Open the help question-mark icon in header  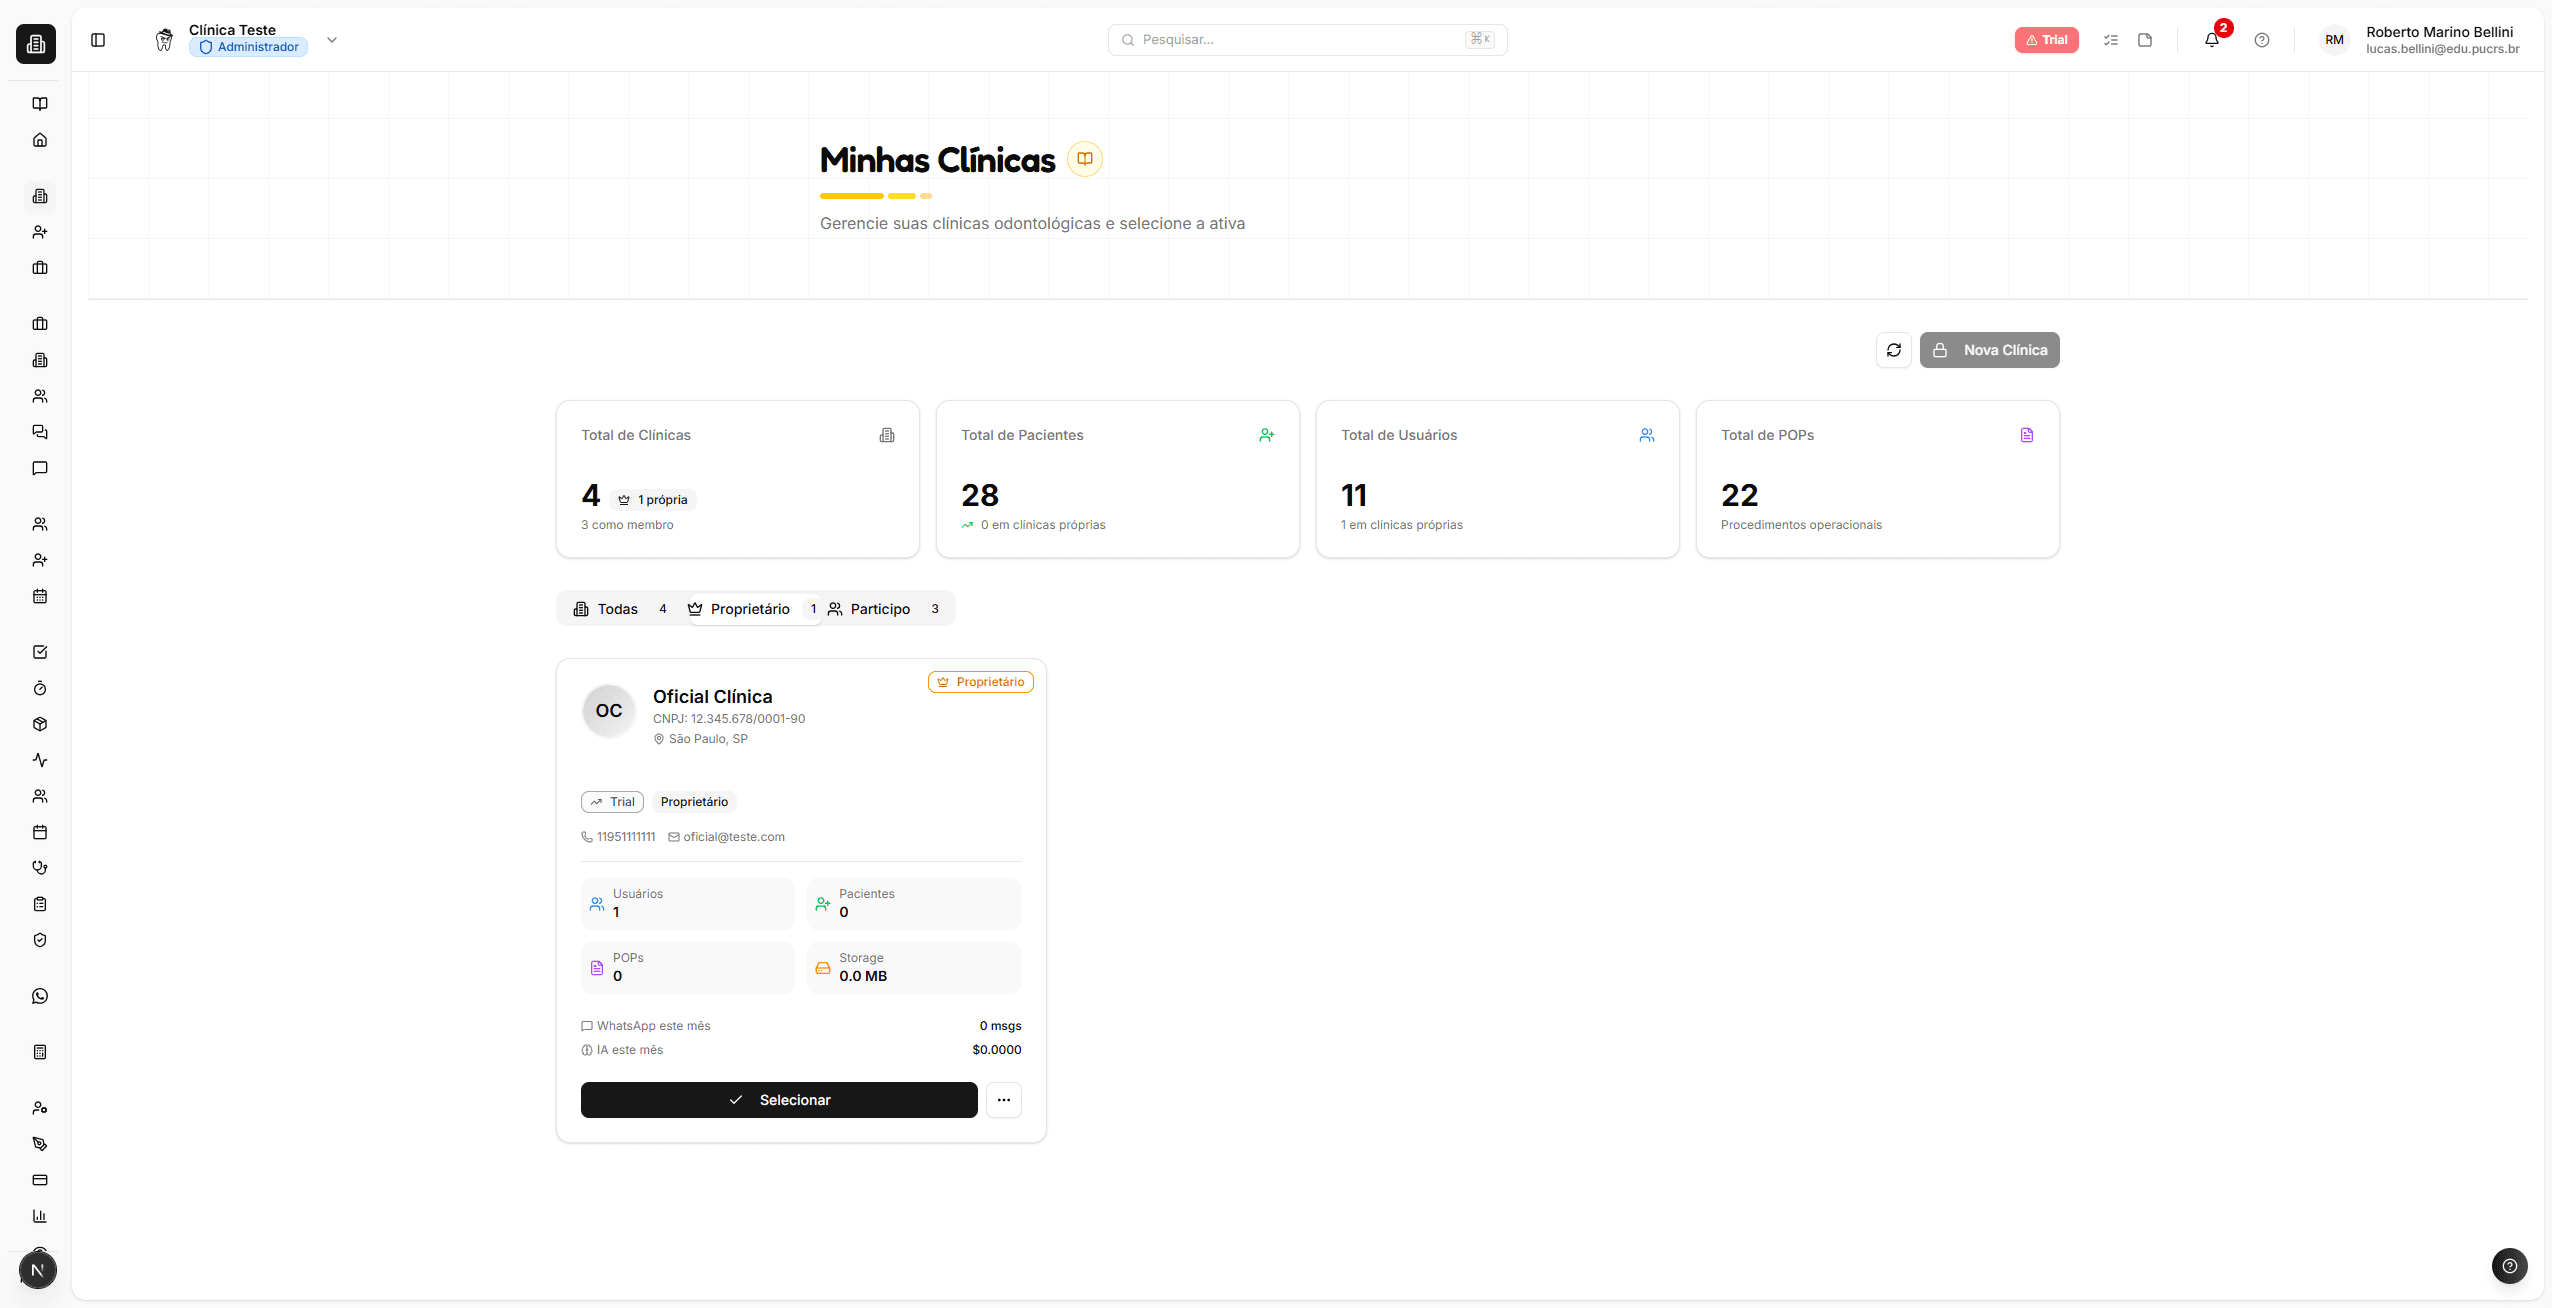2261,40
